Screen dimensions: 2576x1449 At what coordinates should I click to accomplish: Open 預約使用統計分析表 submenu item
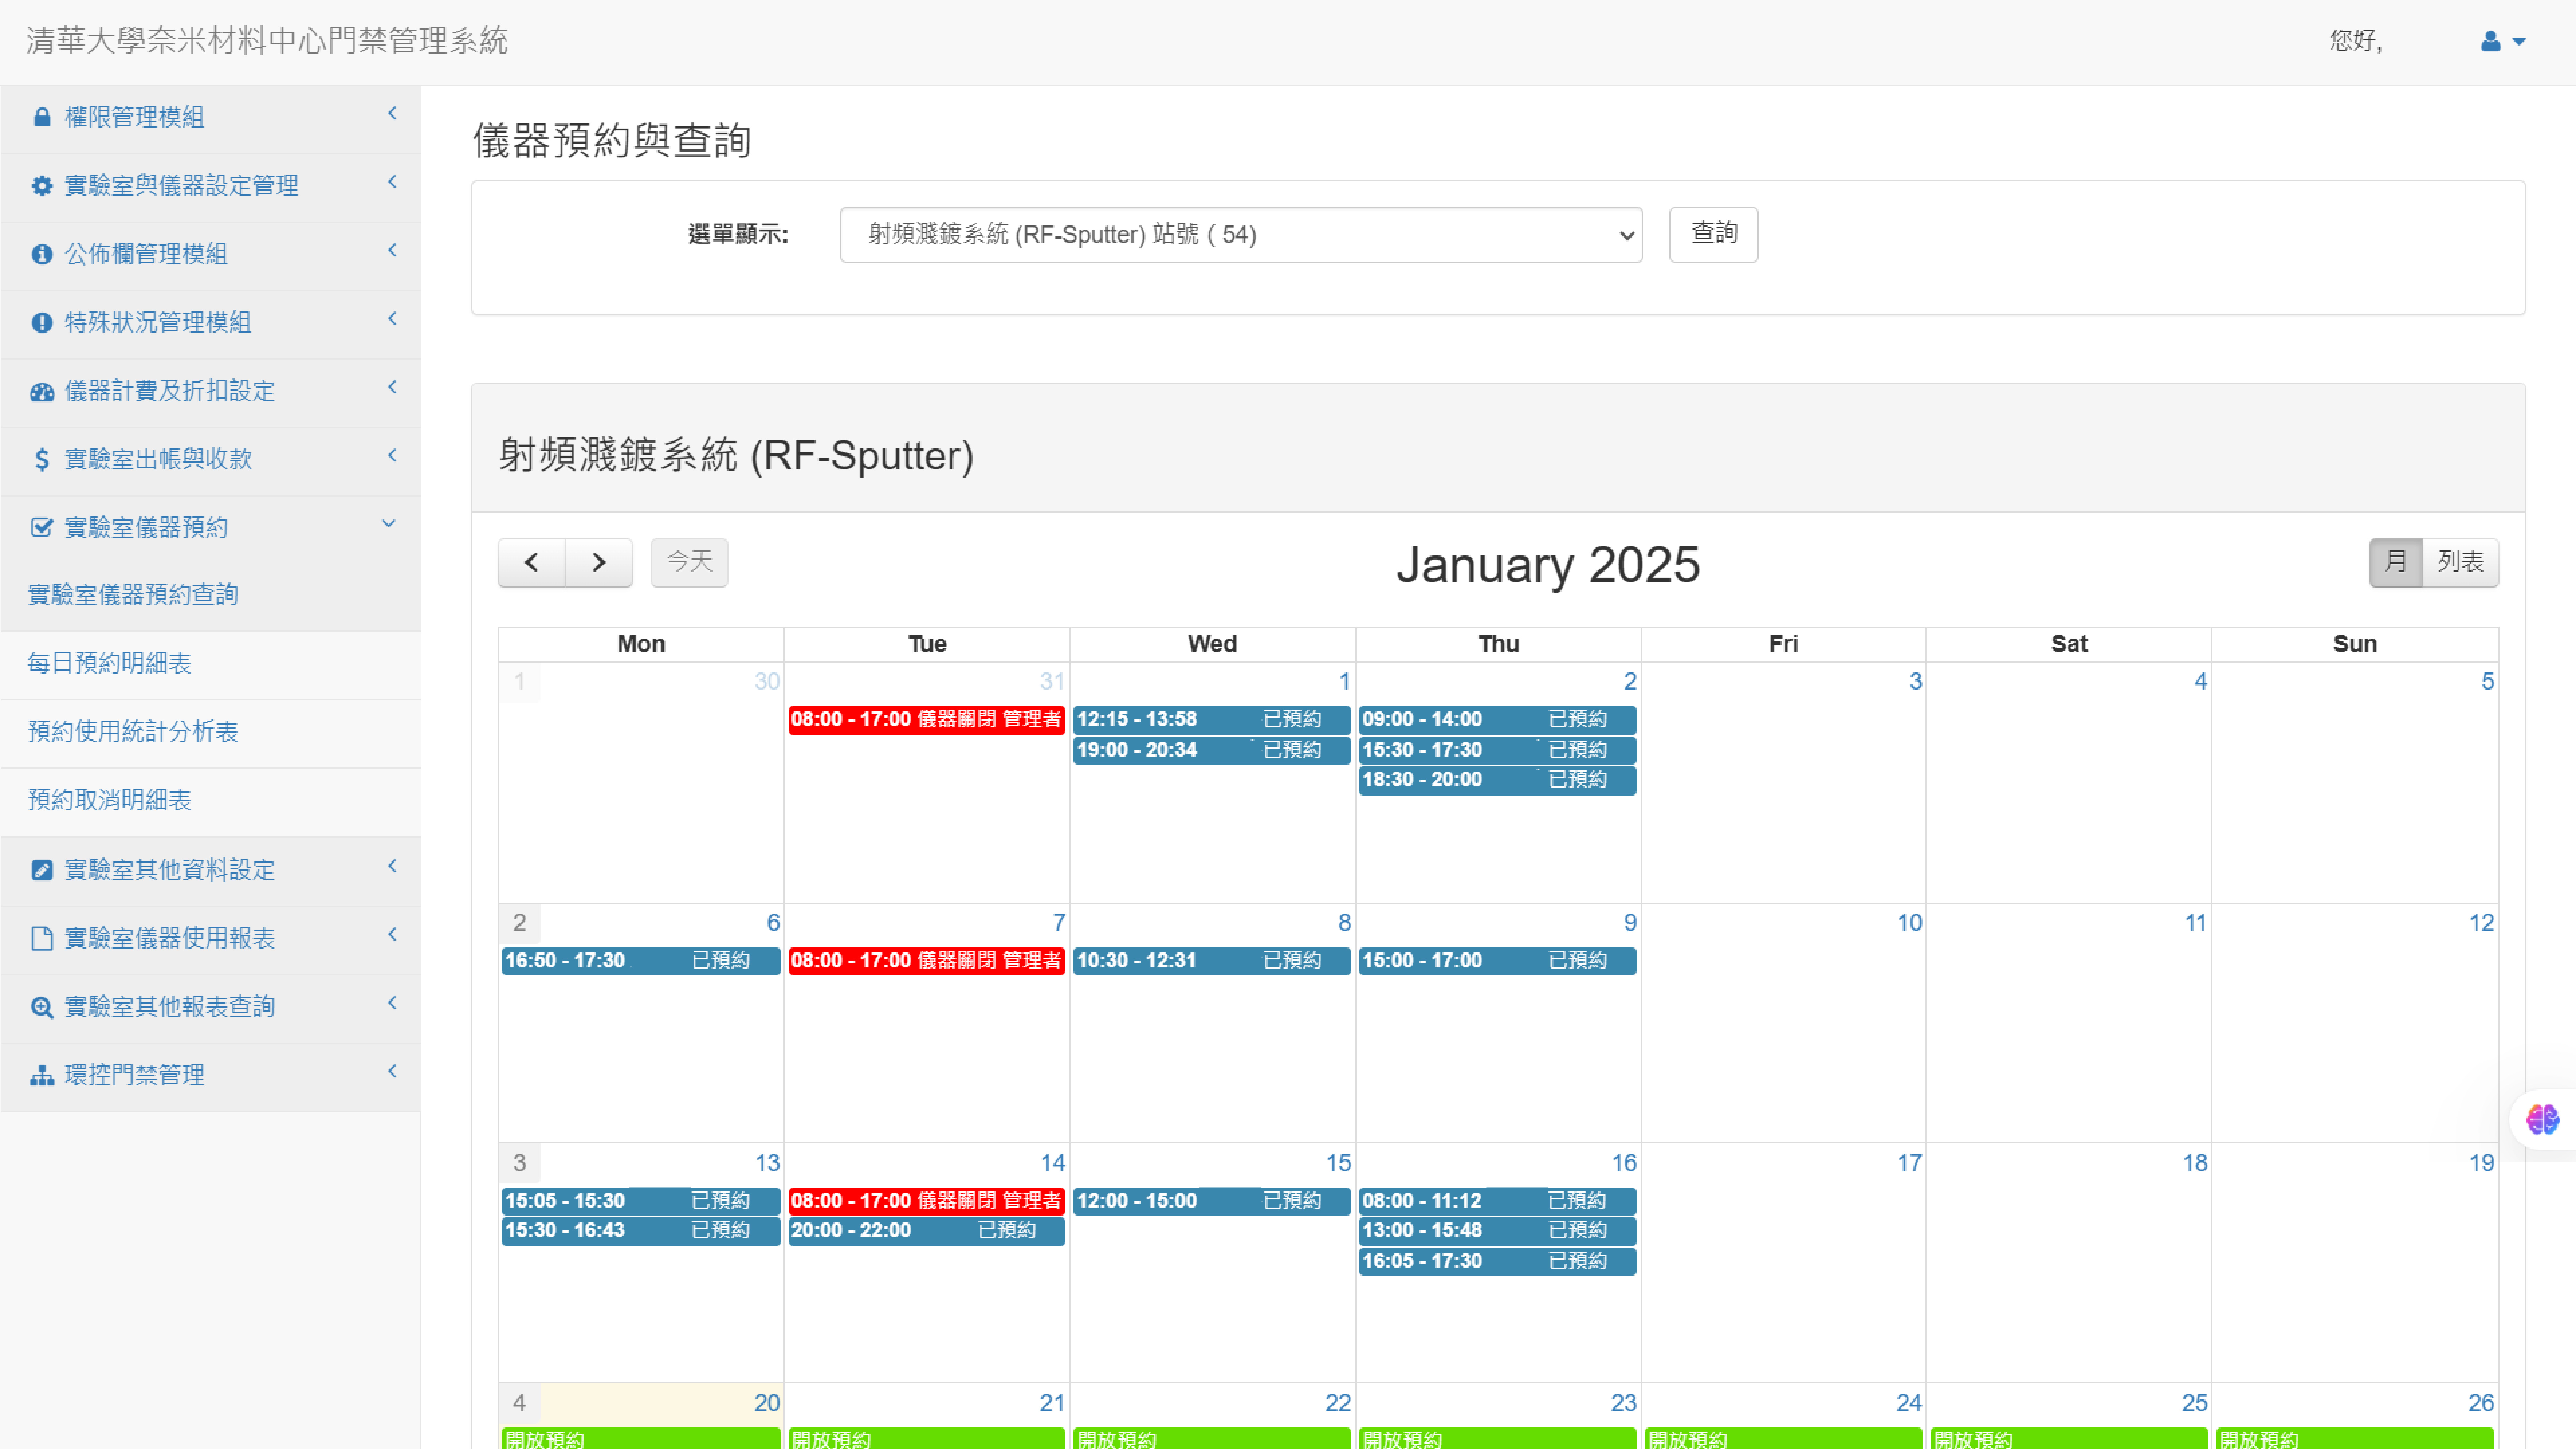point(133,732)
